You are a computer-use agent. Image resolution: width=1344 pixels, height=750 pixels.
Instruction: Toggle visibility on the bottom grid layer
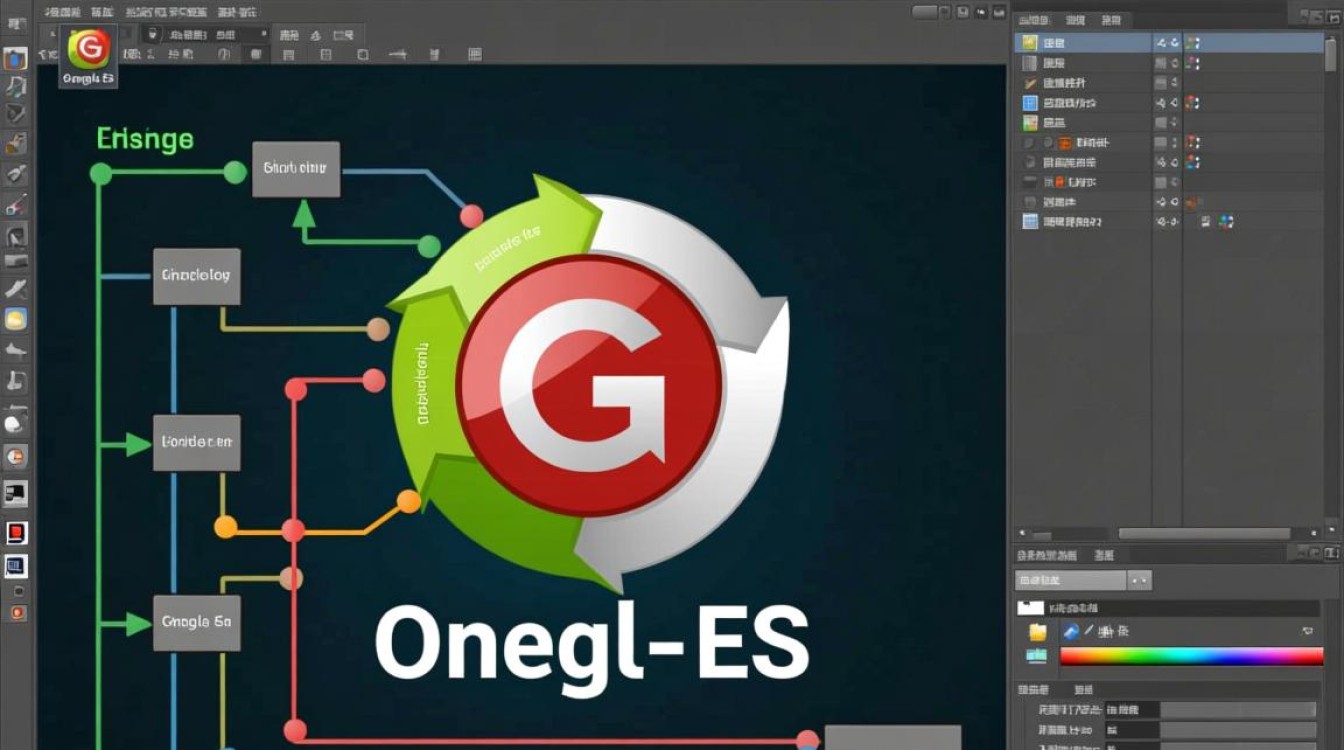click(1160, 220)
